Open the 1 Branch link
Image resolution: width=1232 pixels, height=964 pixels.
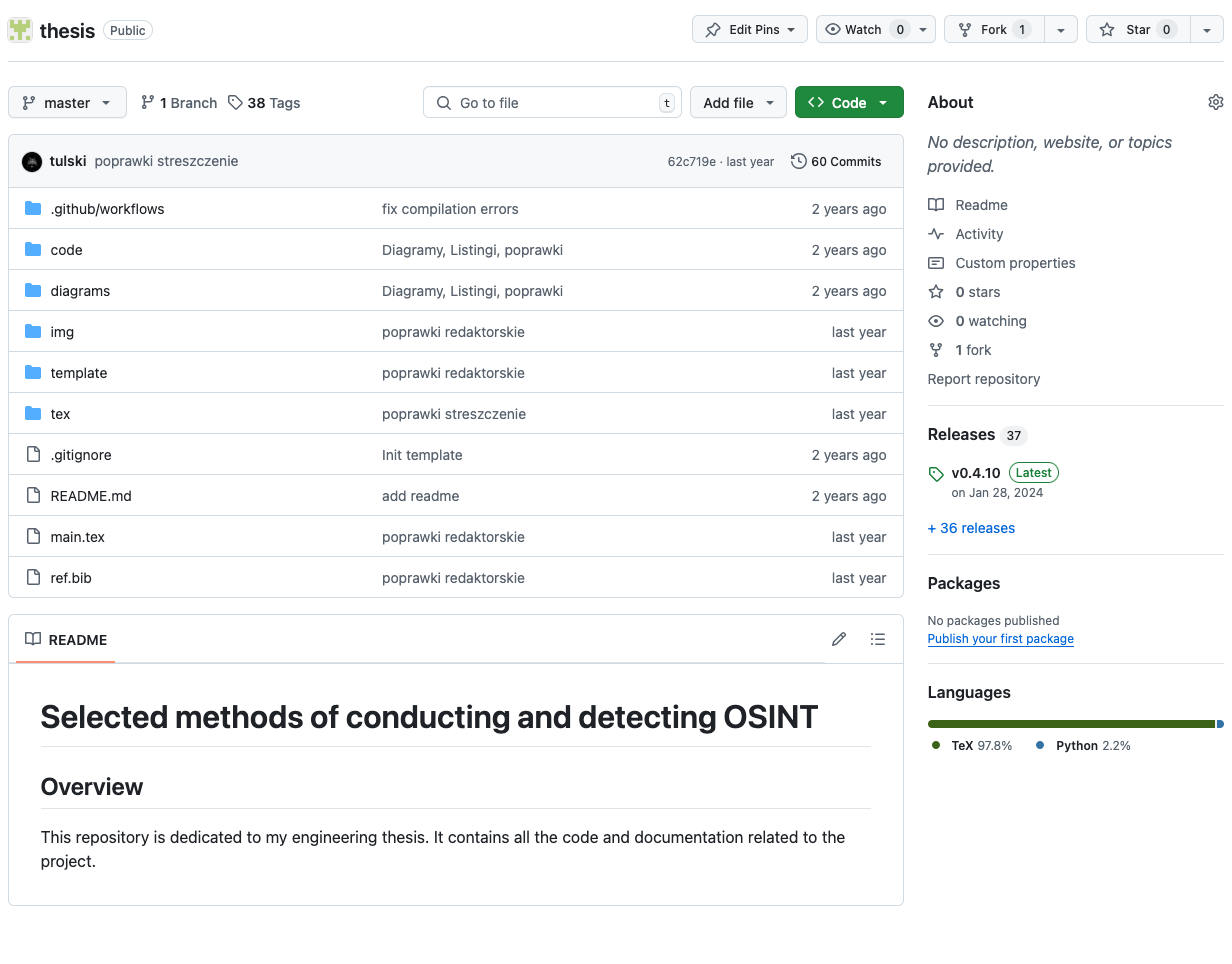pyautogui.click(x=179, y=103)
